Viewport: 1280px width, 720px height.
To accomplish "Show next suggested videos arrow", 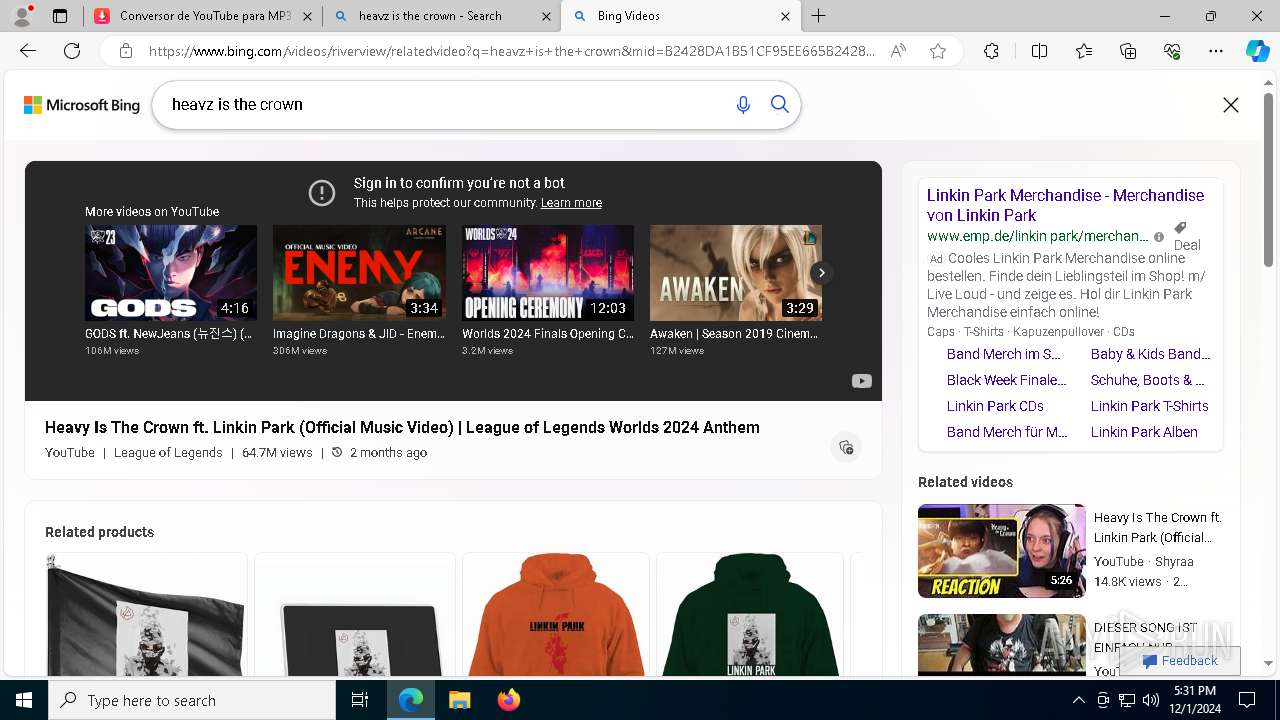I will tap(821, 273).
